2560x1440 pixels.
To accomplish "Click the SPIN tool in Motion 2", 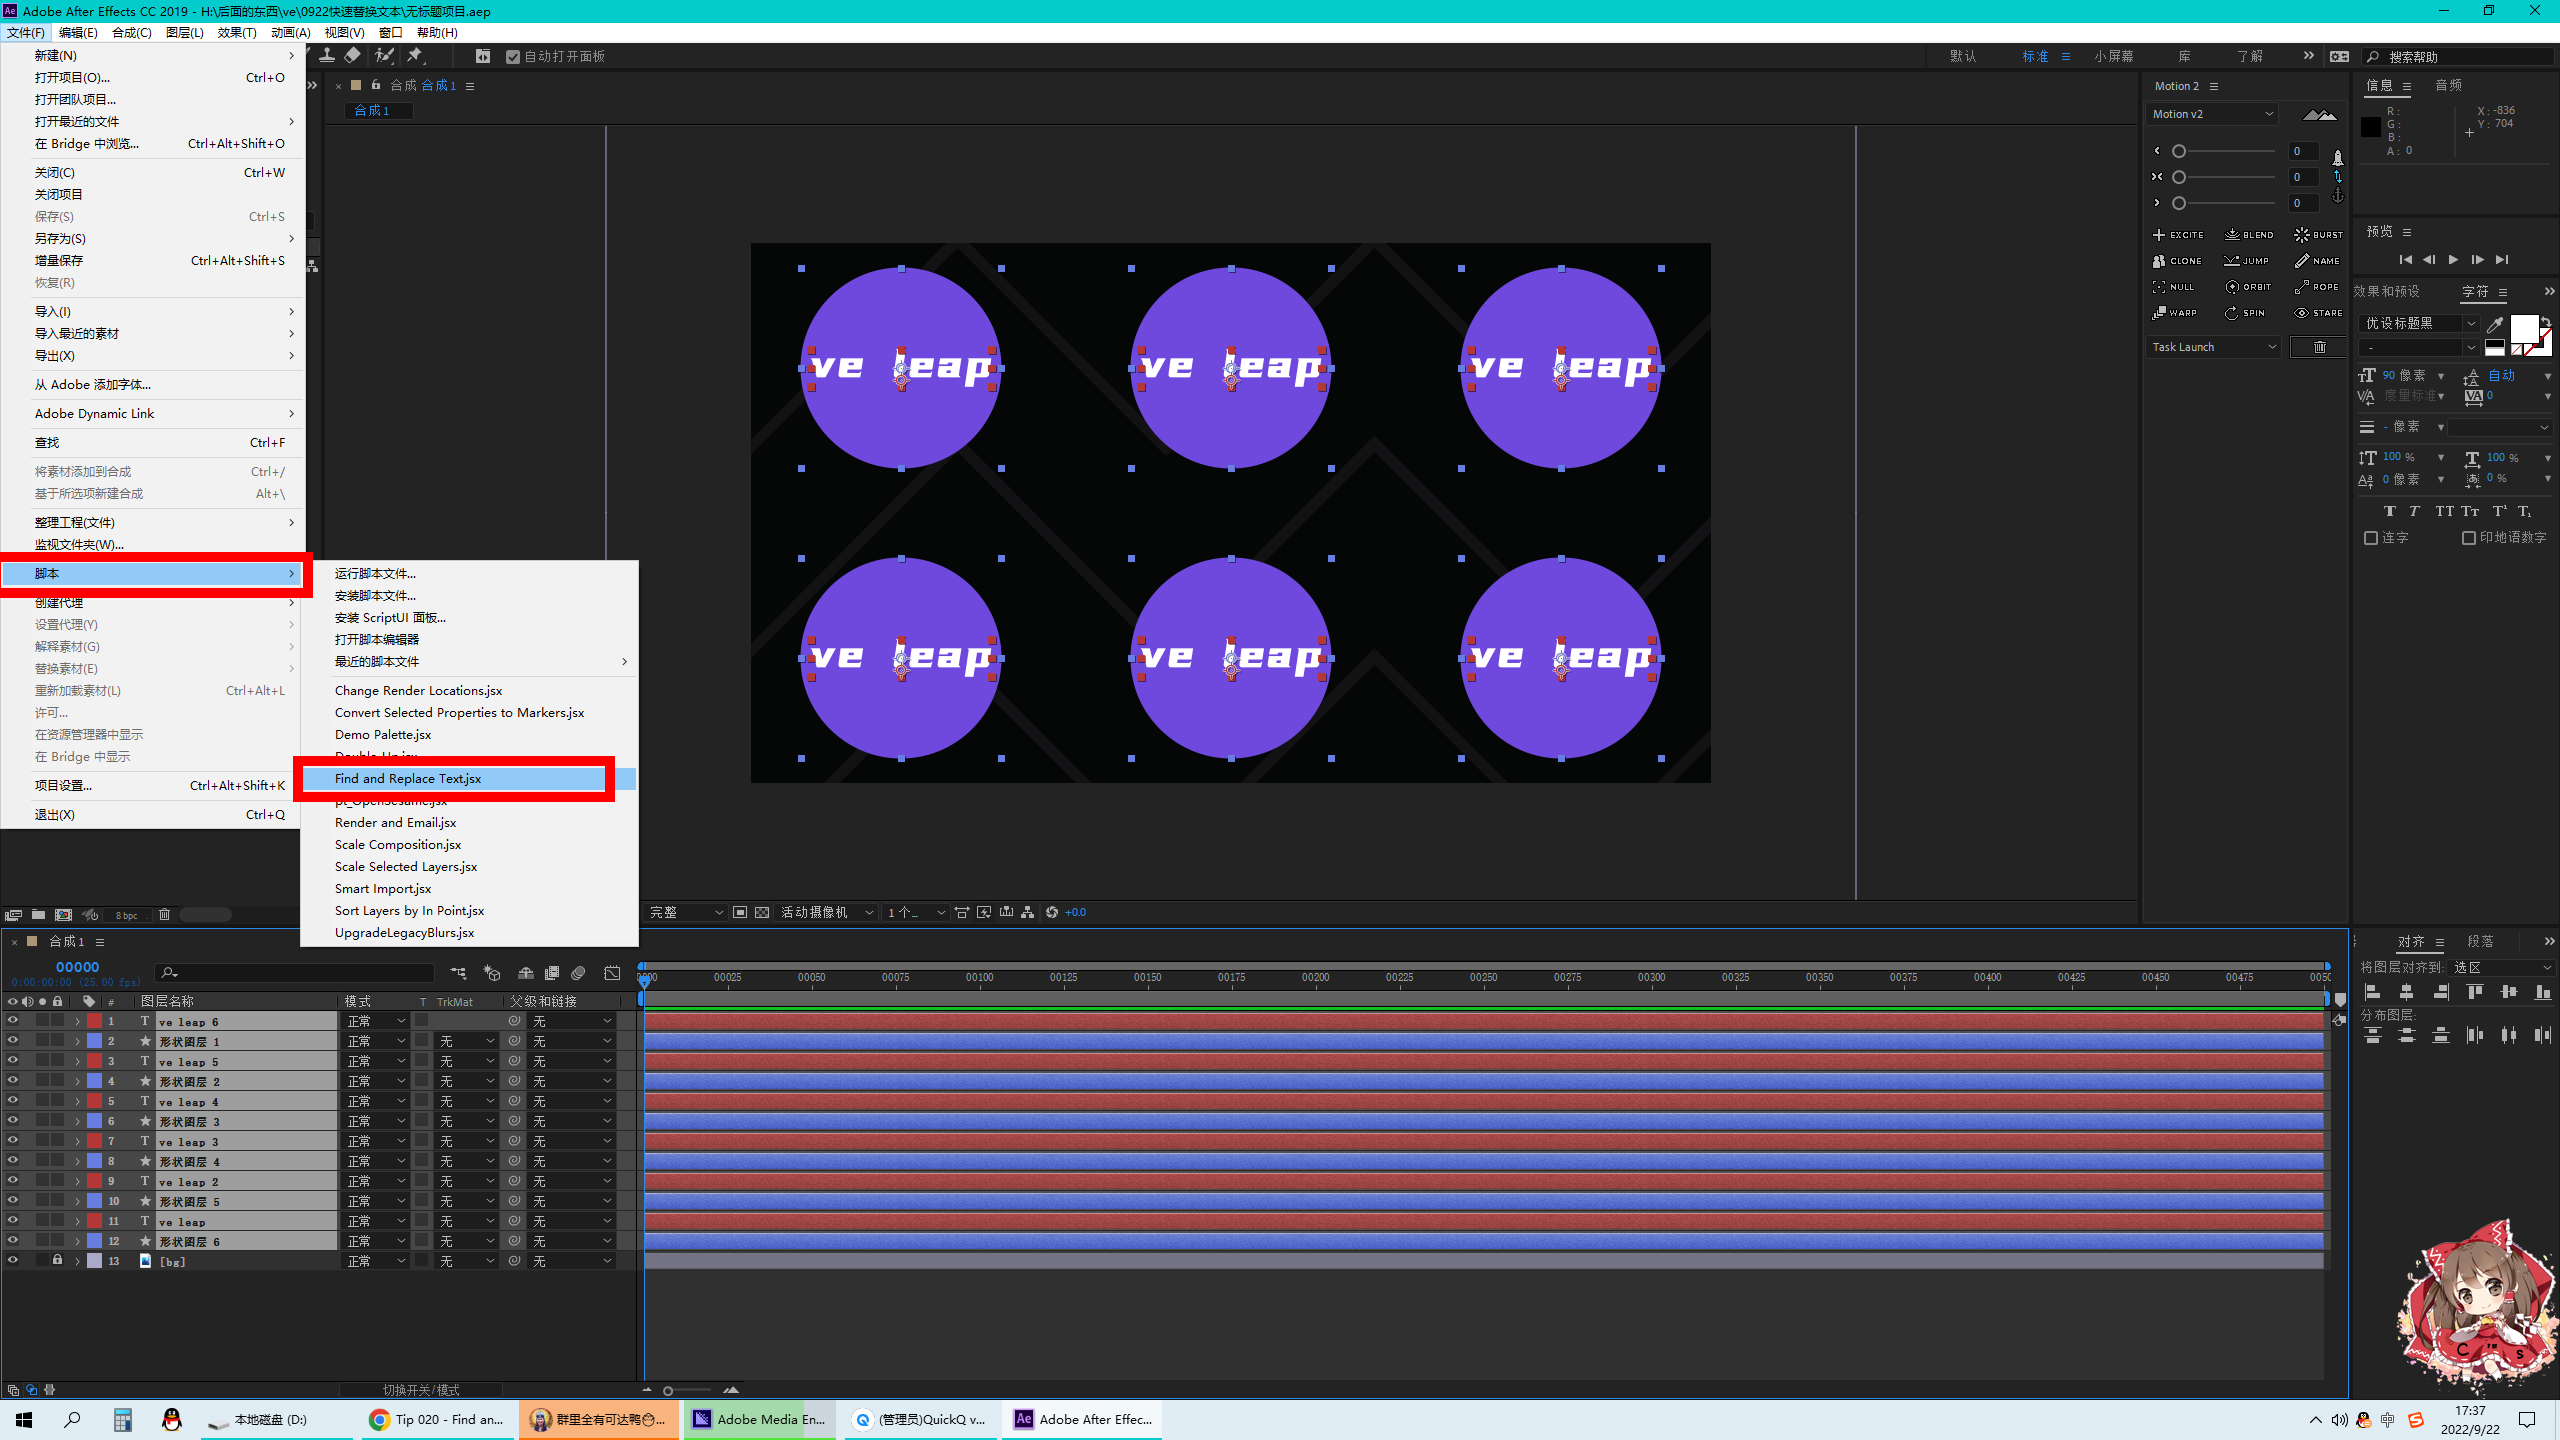I will pos(2245,313).
